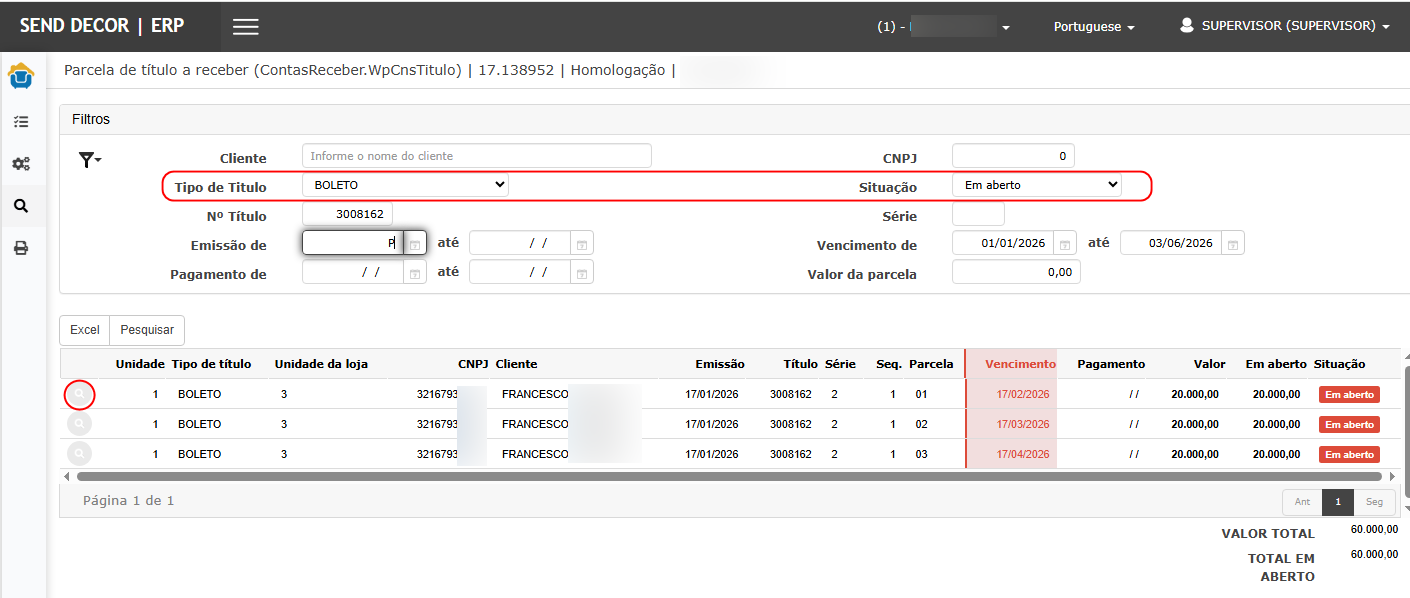Screen dimensions: 1410x598
Task: Open calendar picker for Emissão de start date
Action: [415, 243]
